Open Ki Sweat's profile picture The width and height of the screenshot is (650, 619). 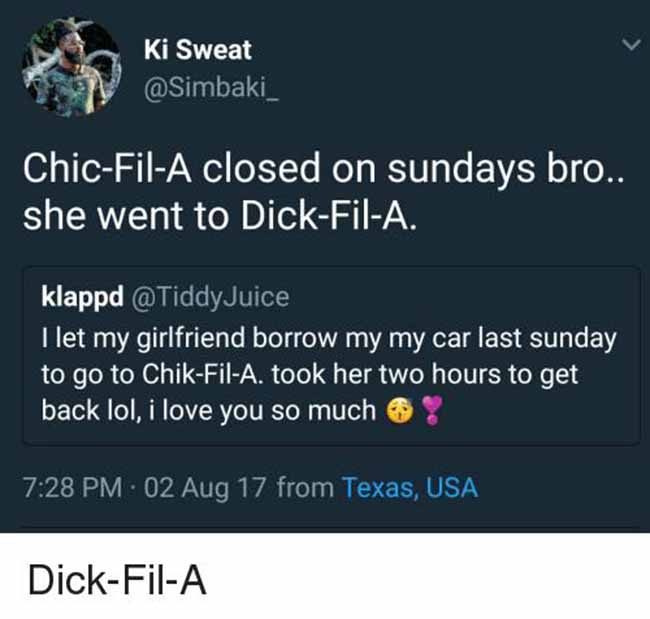[x=71, y=67]
